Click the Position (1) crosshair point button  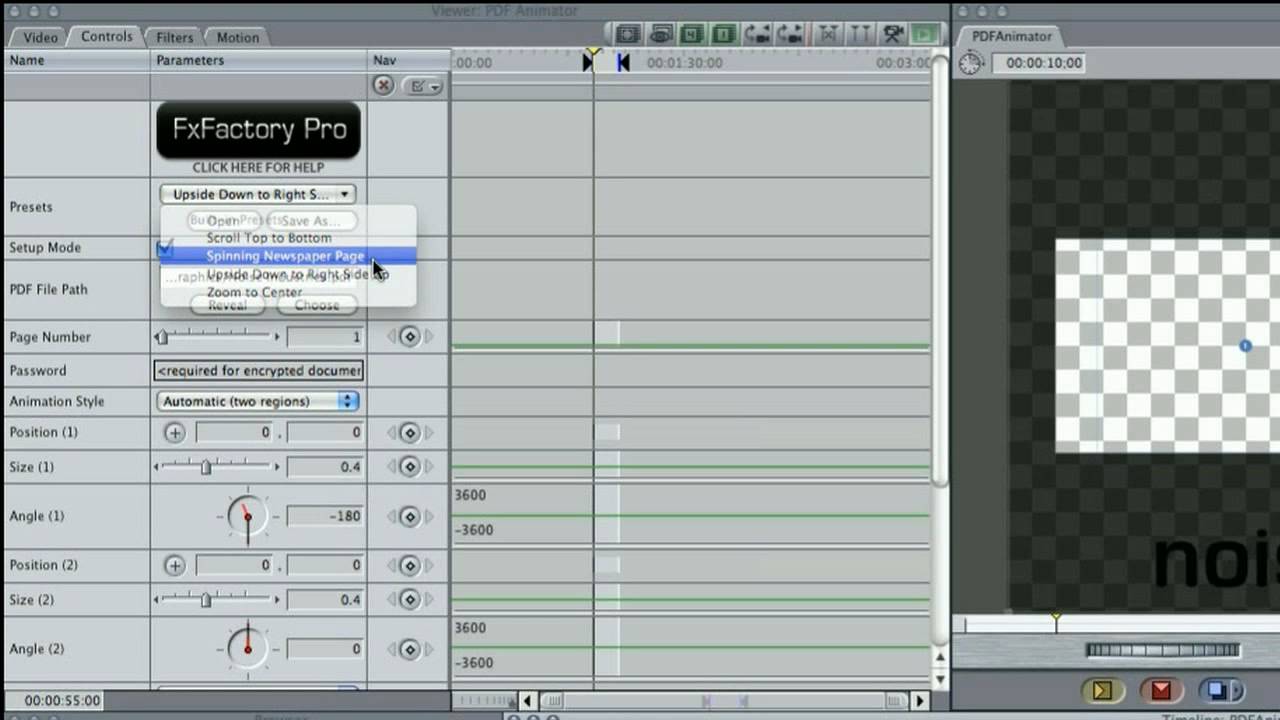click(x=175, y=432)
